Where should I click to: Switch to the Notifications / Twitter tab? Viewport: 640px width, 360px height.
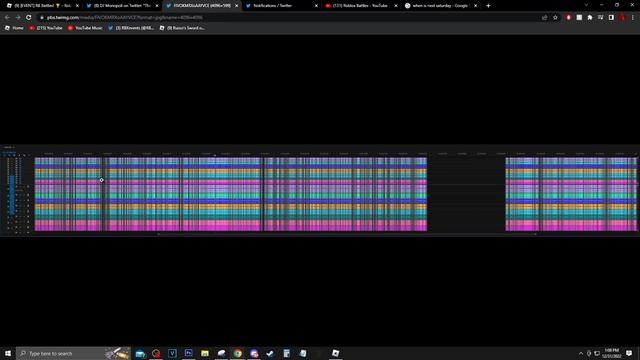tap(281, 6)
